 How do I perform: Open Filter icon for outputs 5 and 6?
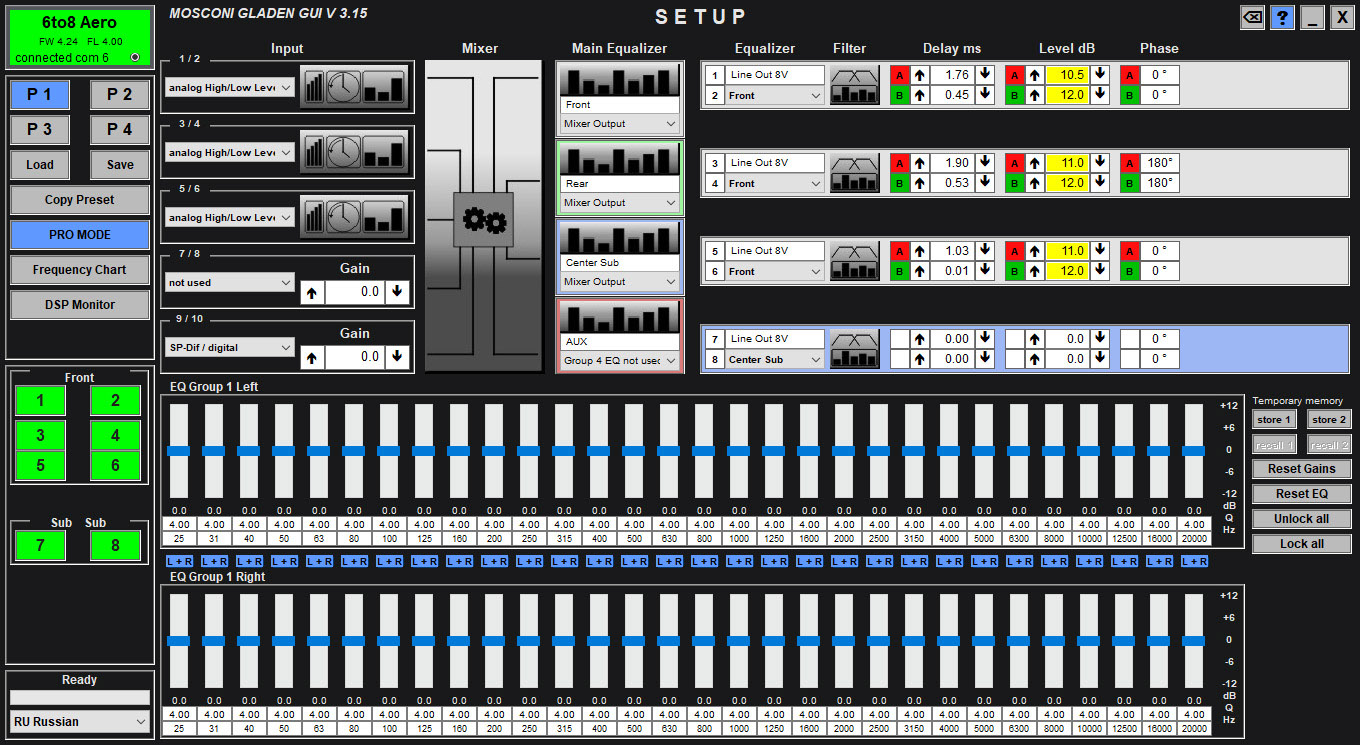point(854,261)
